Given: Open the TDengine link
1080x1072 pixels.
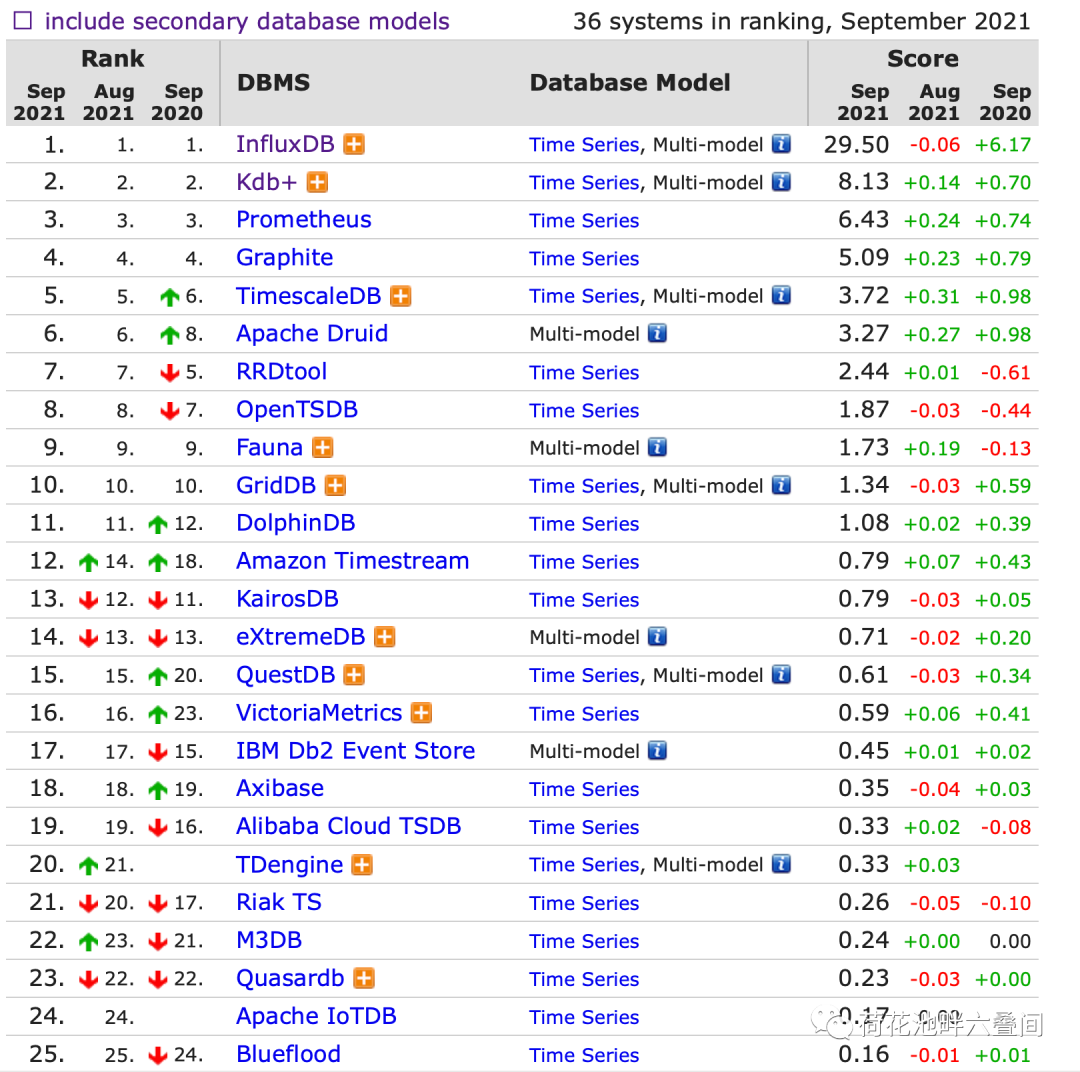Looking at the screenshot, I should coord(289,865).
